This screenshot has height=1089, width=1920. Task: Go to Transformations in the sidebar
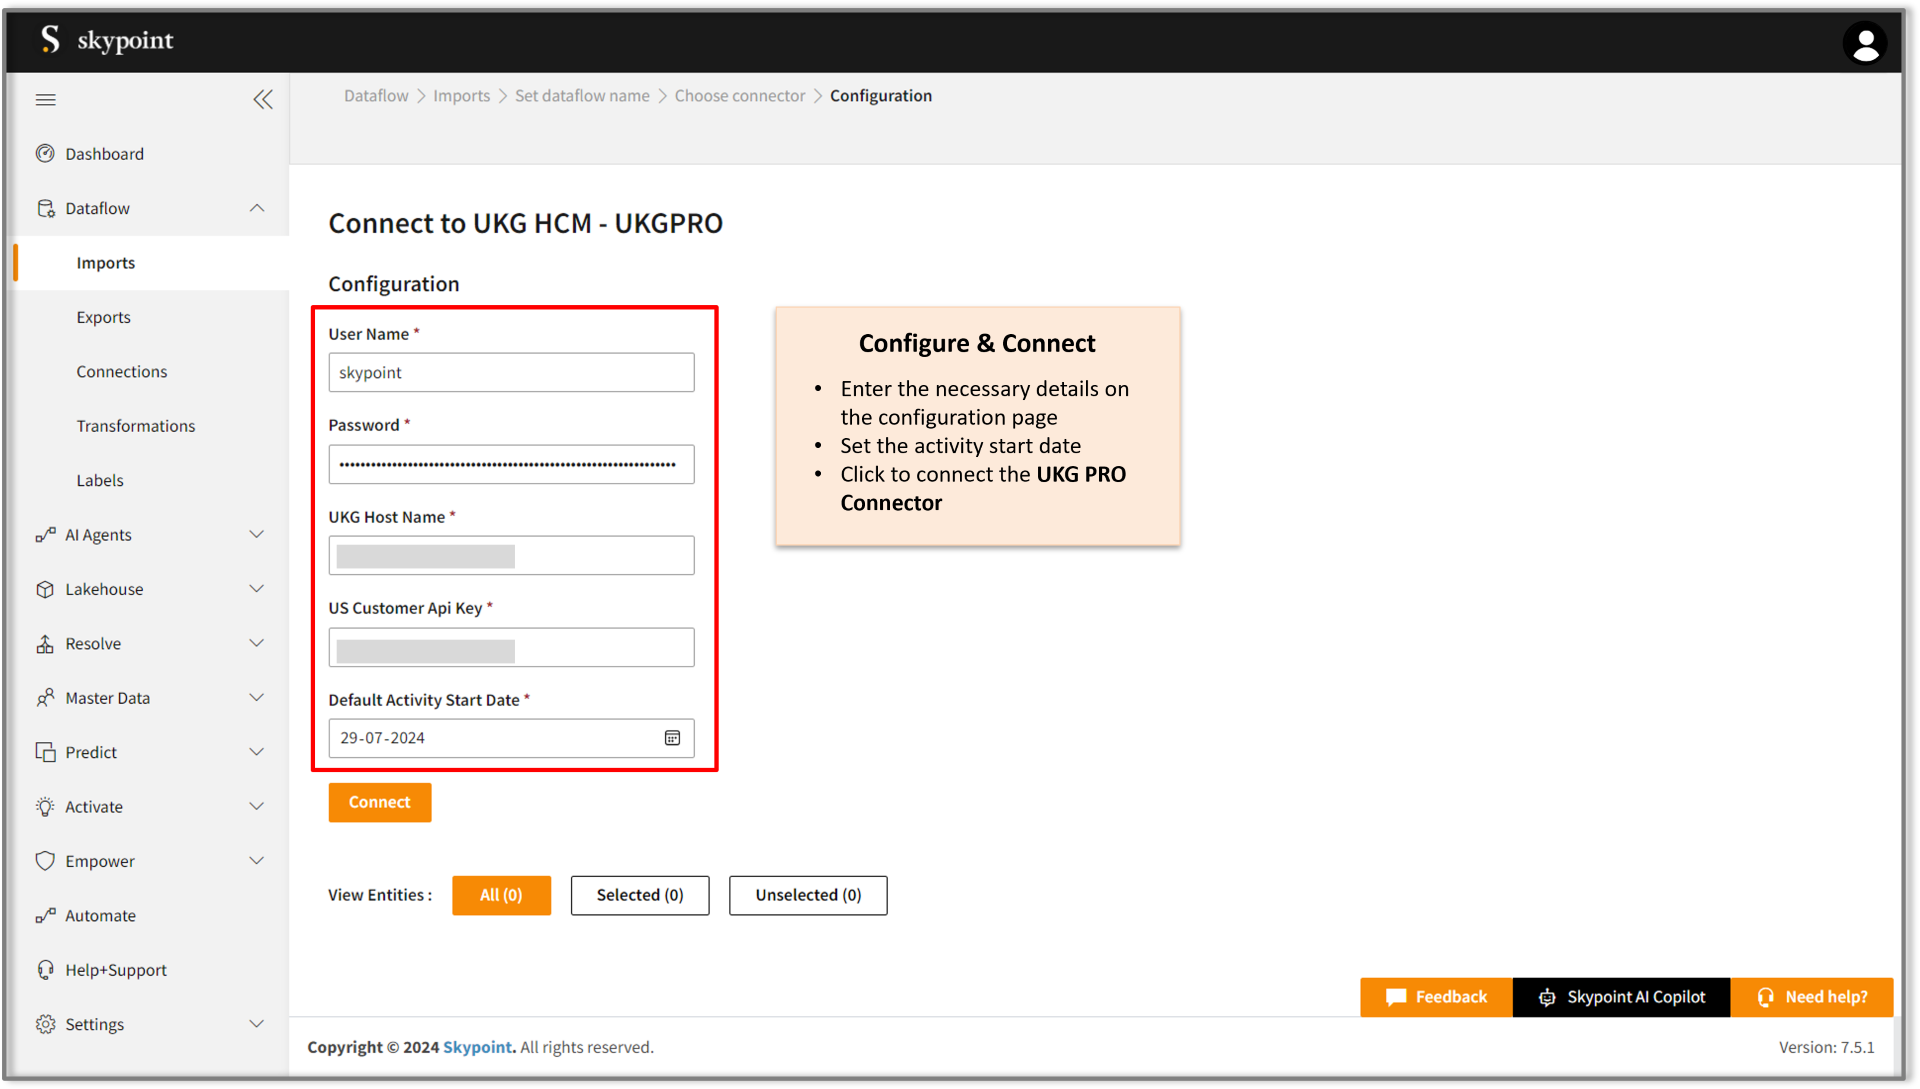tap(136, 426)
